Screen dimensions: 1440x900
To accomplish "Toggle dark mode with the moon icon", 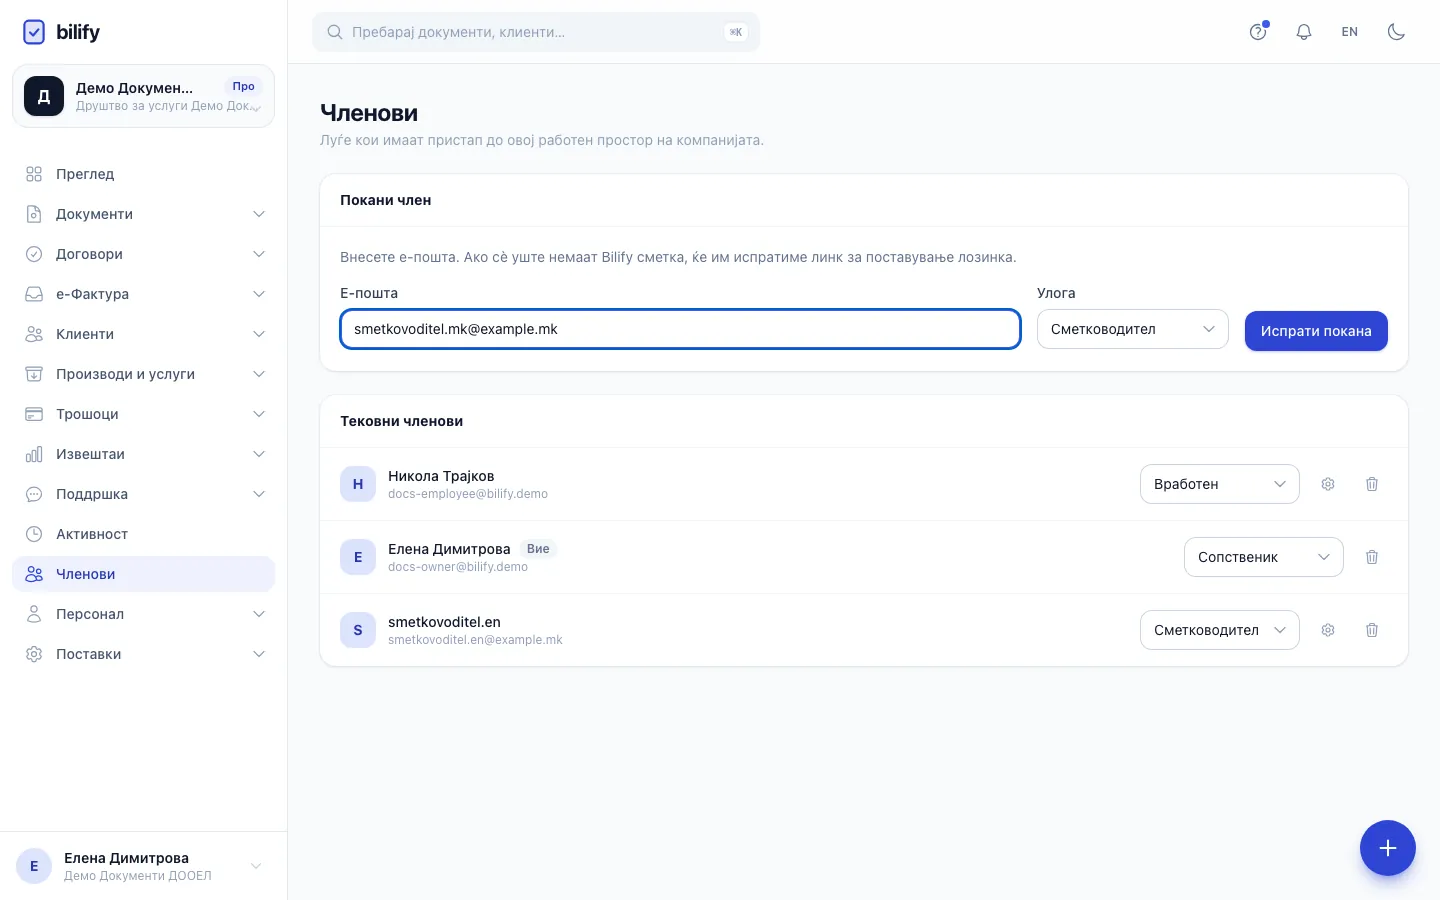I will 1396,32.
